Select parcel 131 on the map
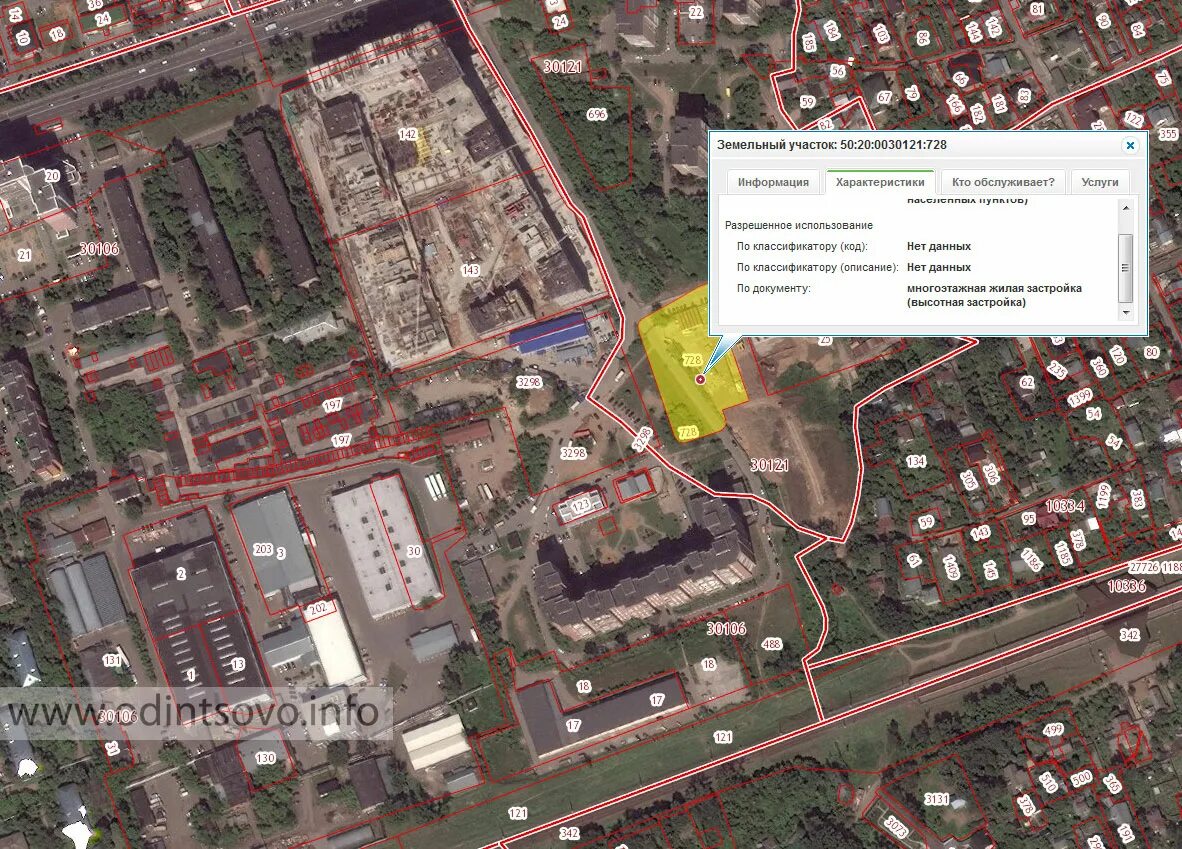 point(112,661)
